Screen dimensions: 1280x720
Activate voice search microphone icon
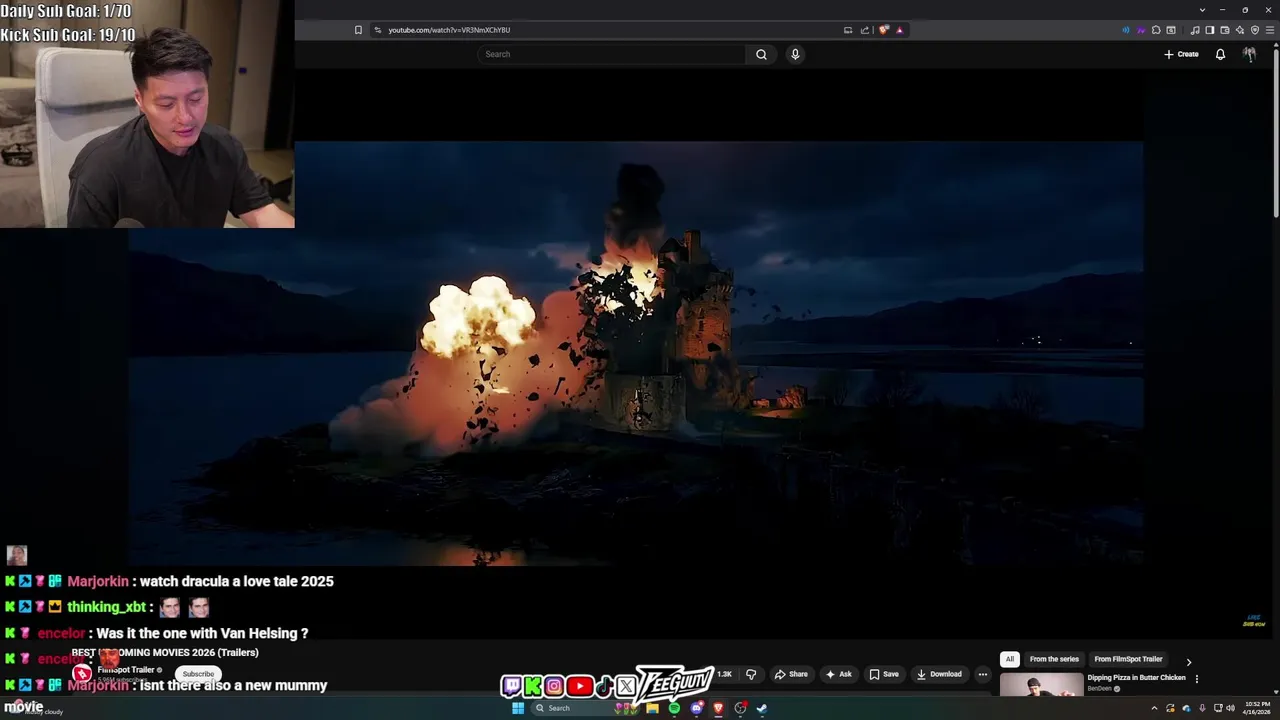[795, 54]
